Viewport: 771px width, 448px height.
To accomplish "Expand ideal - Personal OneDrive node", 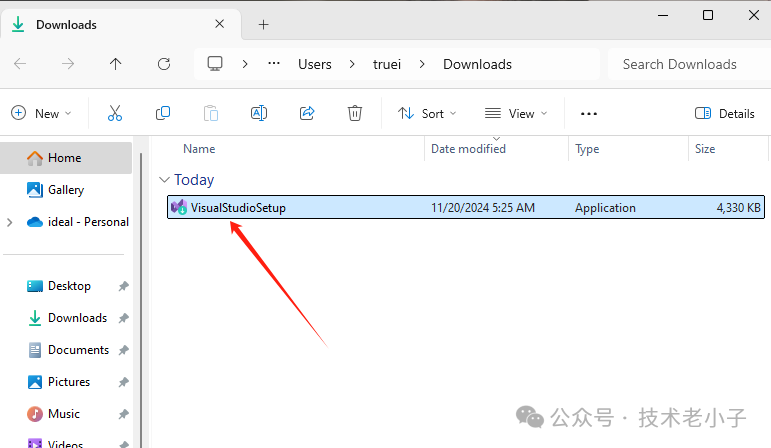I will pos(9,222).
